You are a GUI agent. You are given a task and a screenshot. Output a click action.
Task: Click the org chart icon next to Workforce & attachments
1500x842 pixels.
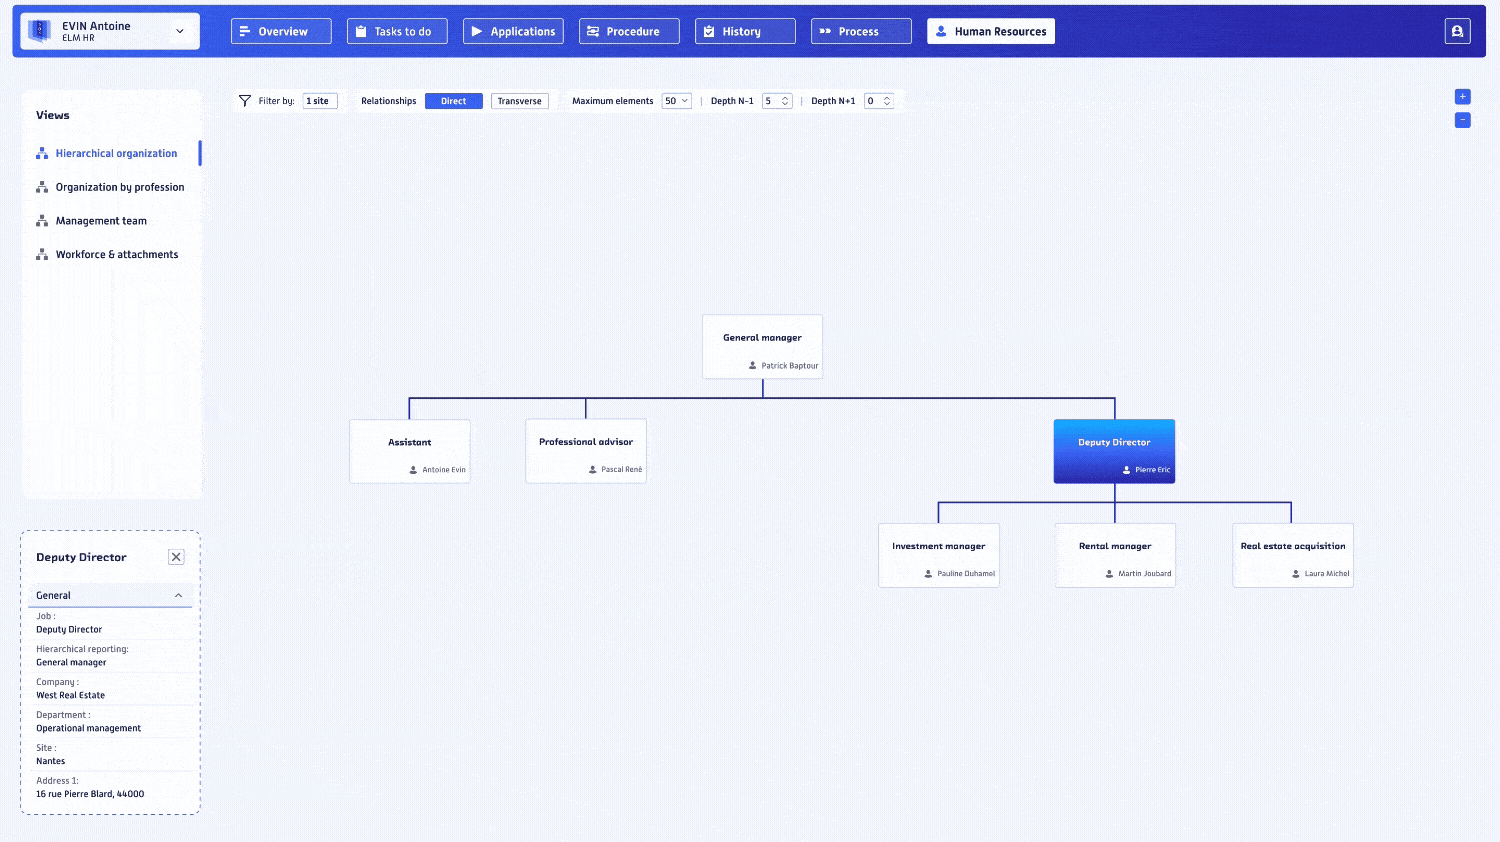pyautogui.click(x=41, y=254)
